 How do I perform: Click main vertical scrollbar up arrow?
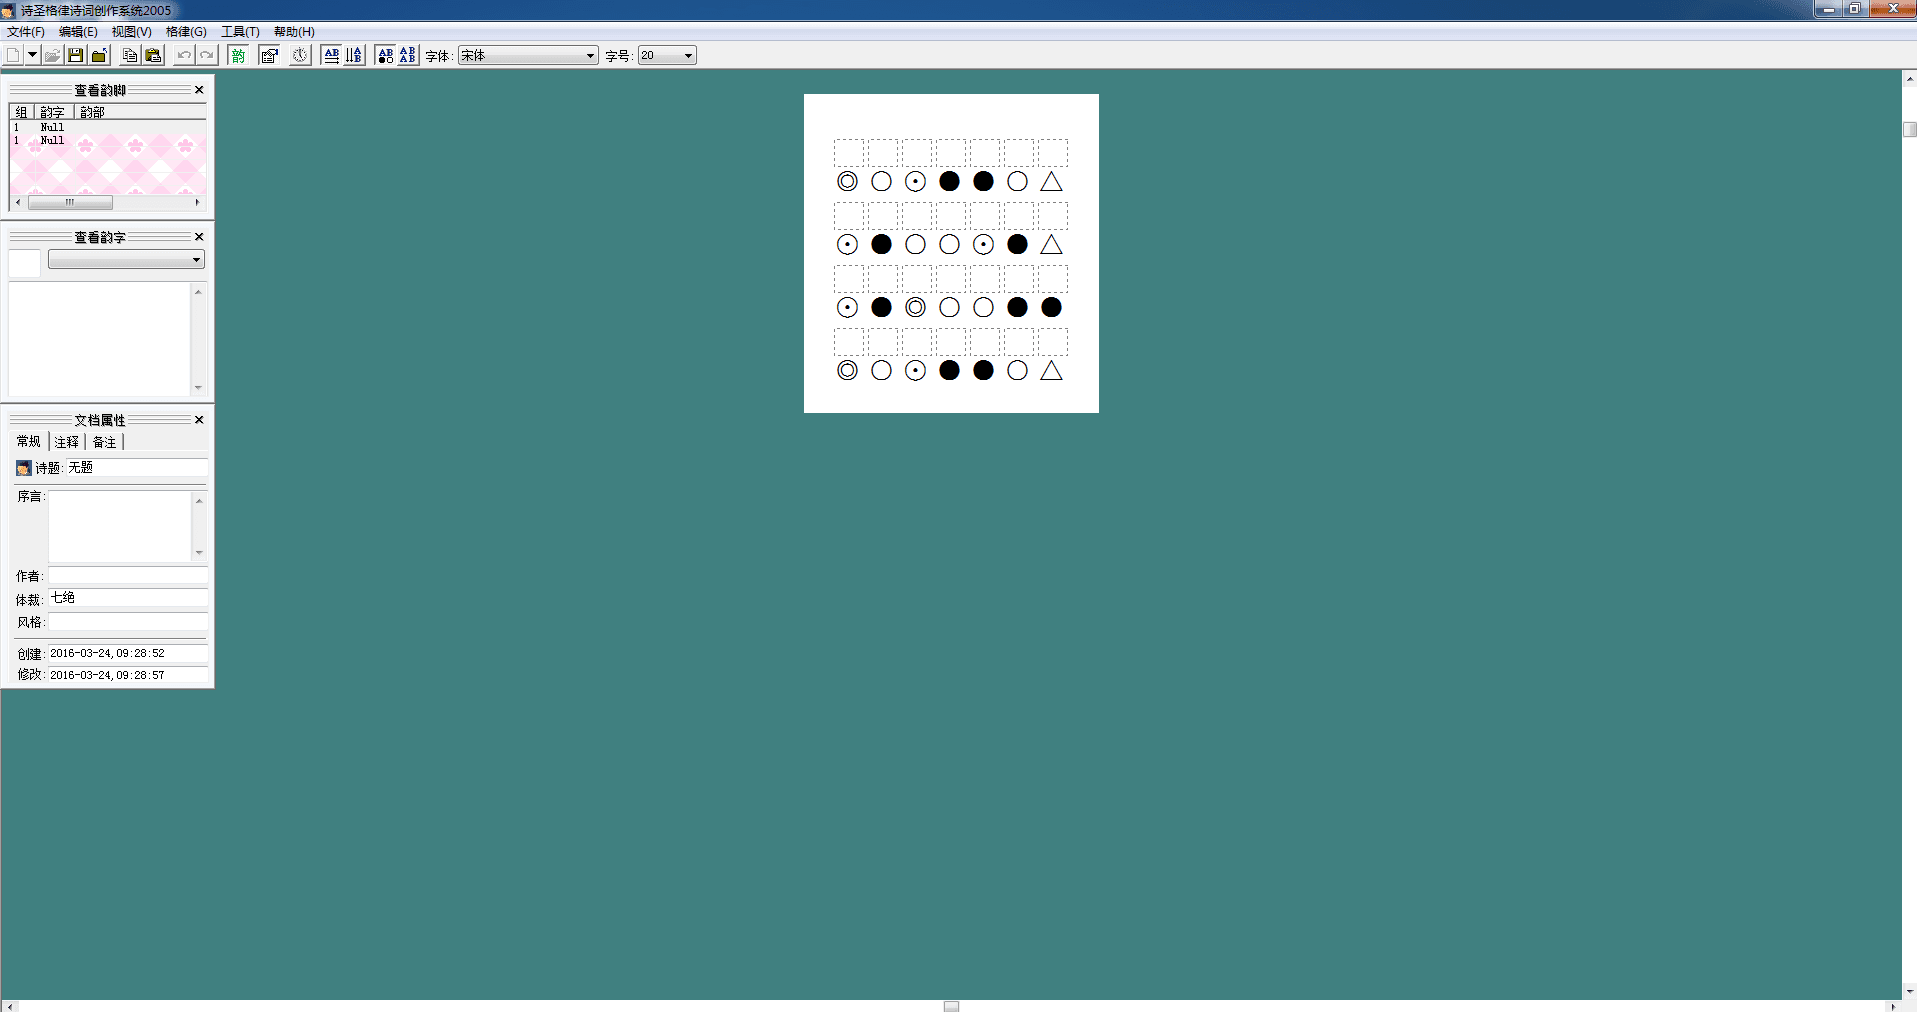click(1909, 77)
